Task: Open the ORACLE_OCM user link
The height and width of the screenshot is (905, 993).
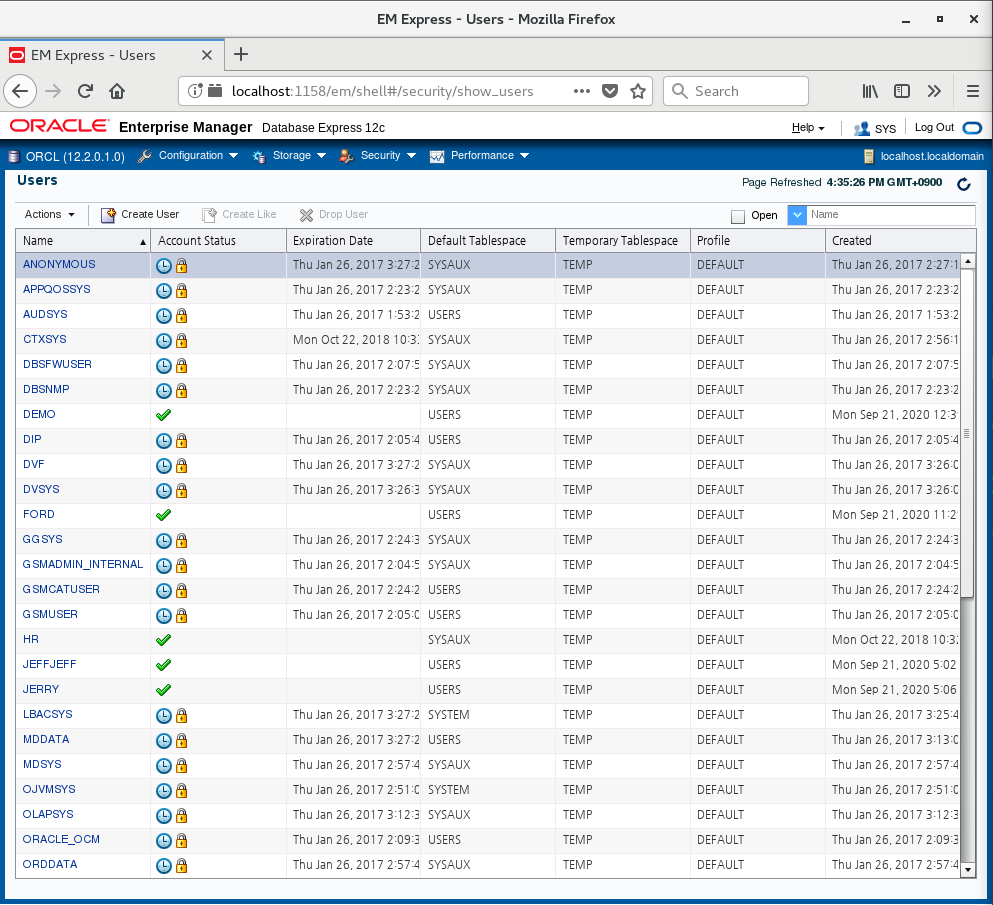Action: [61, 839]
